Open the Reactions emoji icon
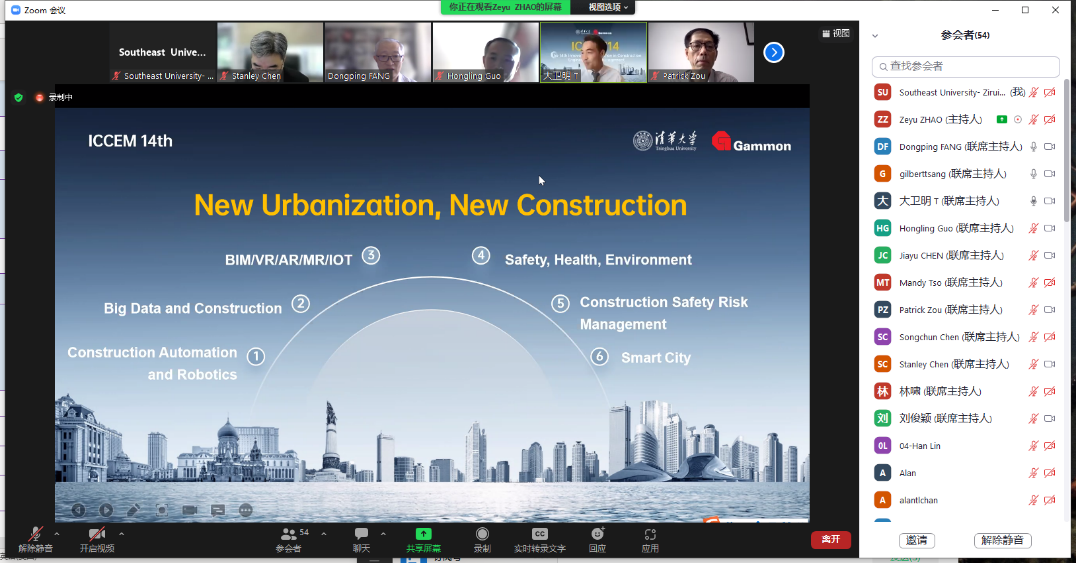The image size is (1076, 563). 598,534
